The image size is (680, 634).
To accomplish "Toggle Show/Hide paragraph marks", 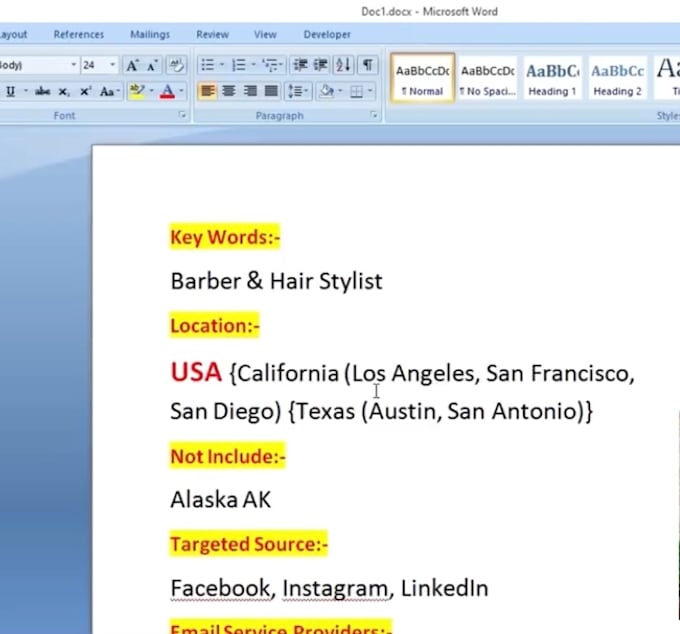I will tap(368, 65).
